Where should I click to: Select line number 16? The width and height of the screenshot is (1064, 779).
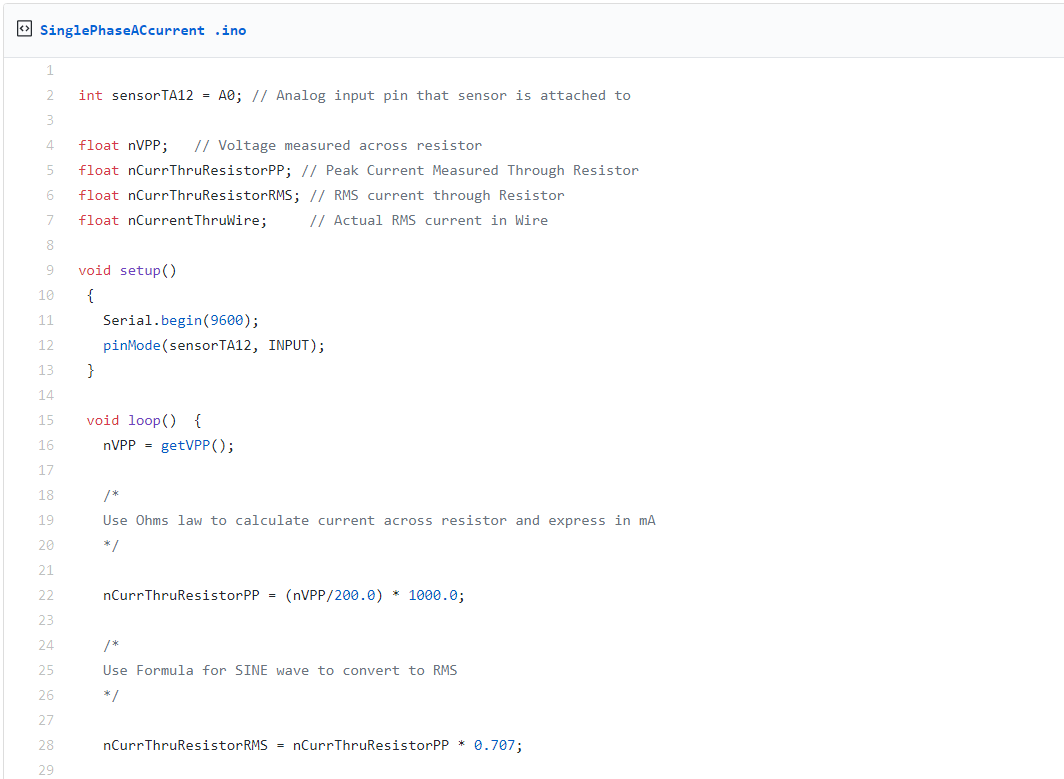pos(46,446)
